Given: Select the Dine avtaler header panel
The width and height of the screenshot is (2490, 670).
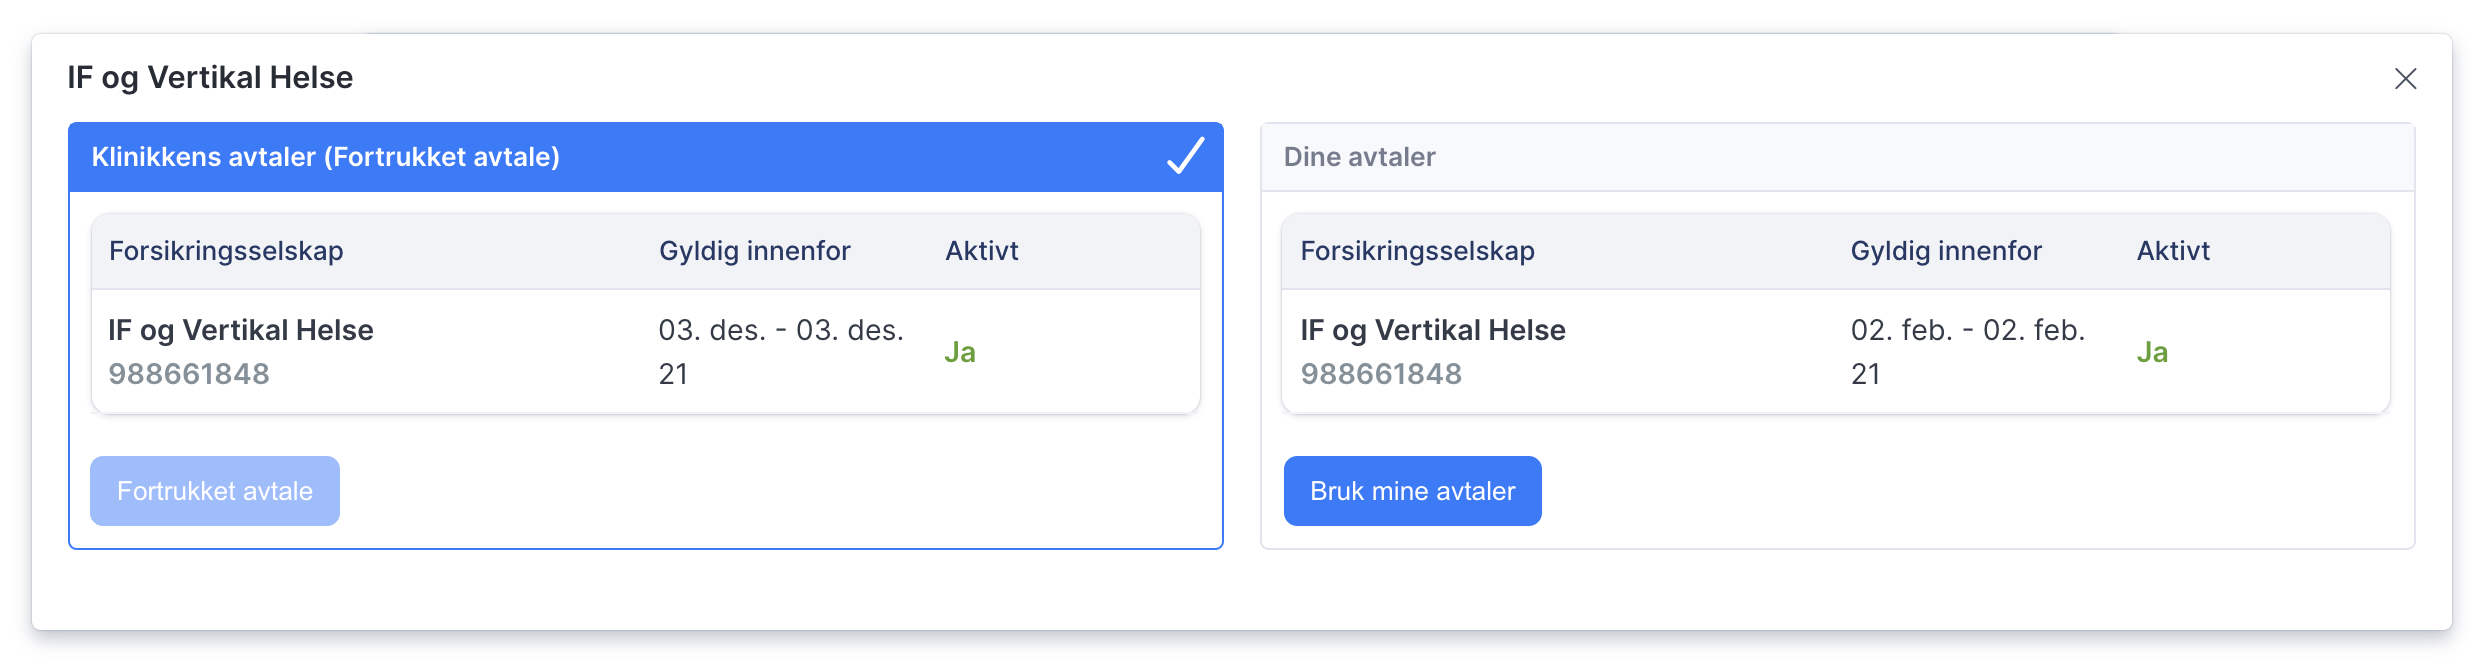Looking at the screenshot, I should [x=1838, y=157].
